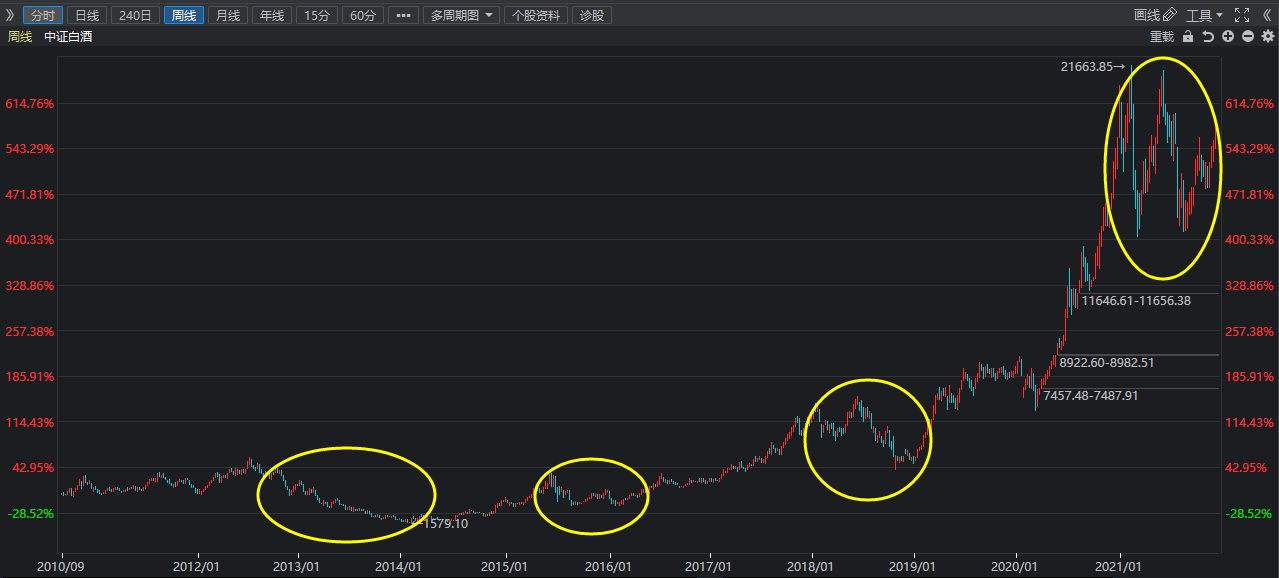Click the undo arrow icon

1208,36
